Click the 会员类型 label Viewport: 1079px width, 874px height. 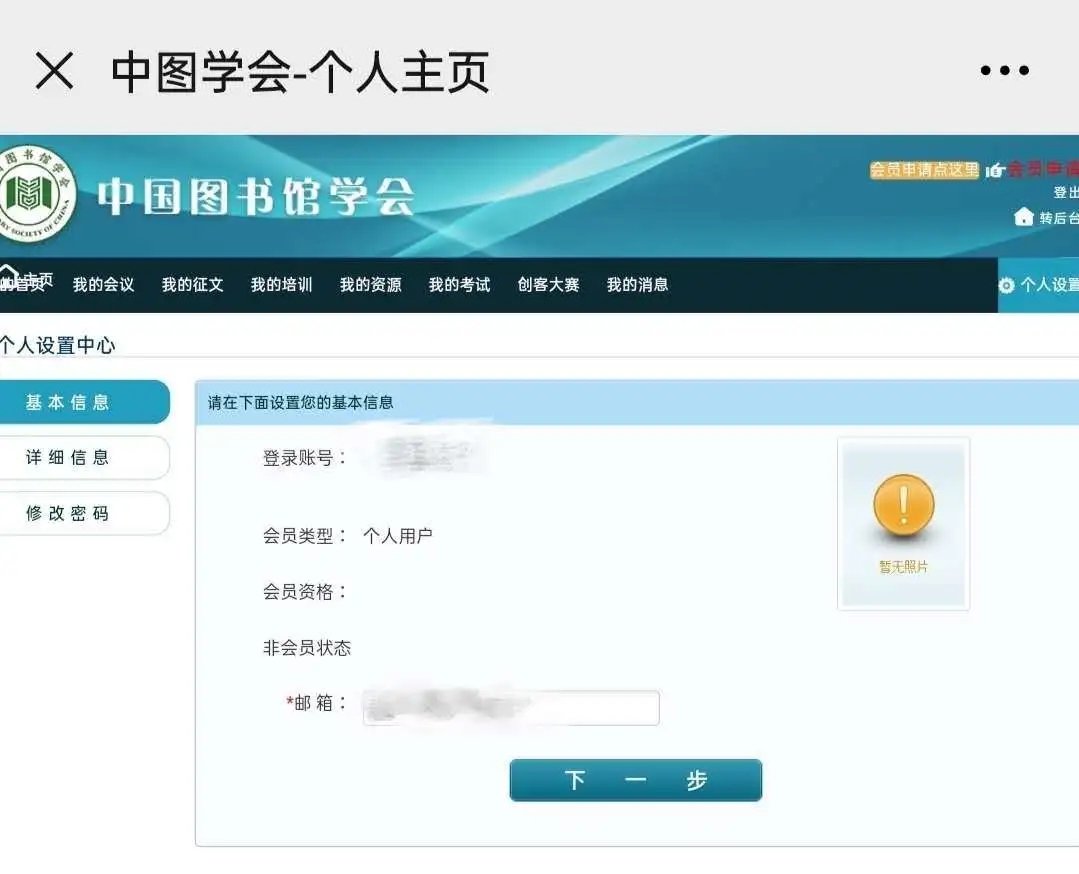[x=304, y=535]
